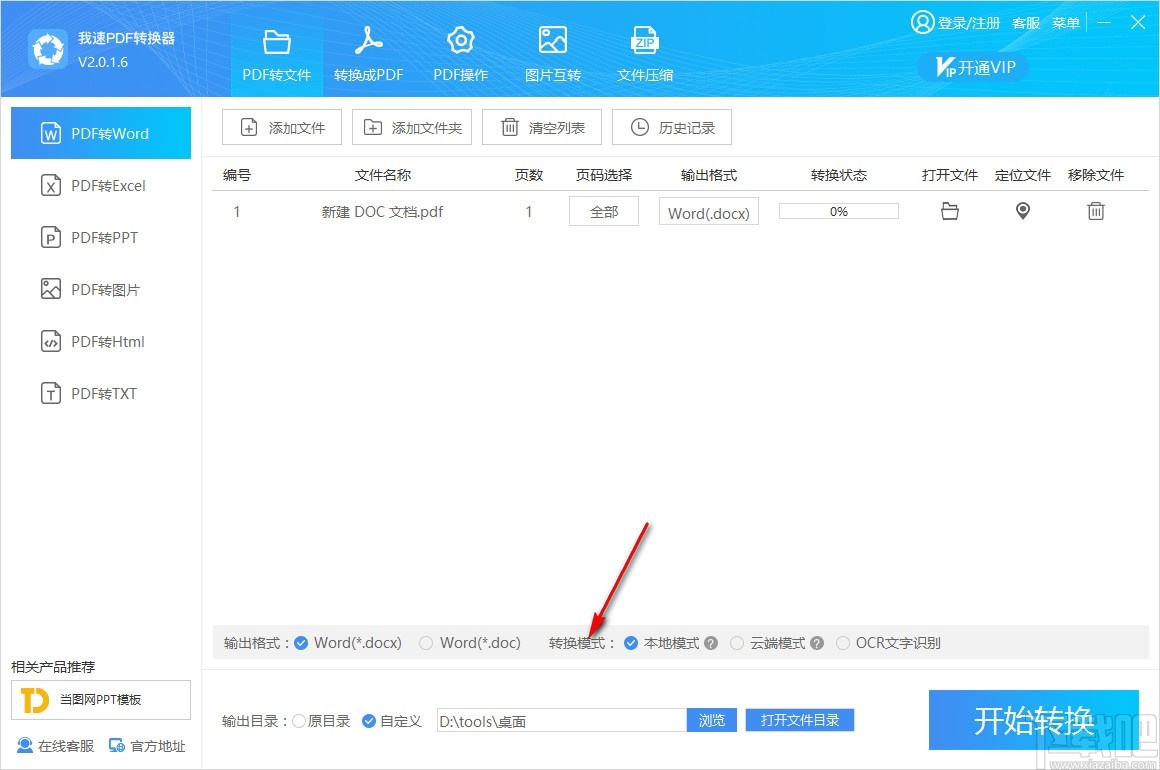
Task: Switch to the PDF转TXT sidebar tab
Action: point(100,393)
